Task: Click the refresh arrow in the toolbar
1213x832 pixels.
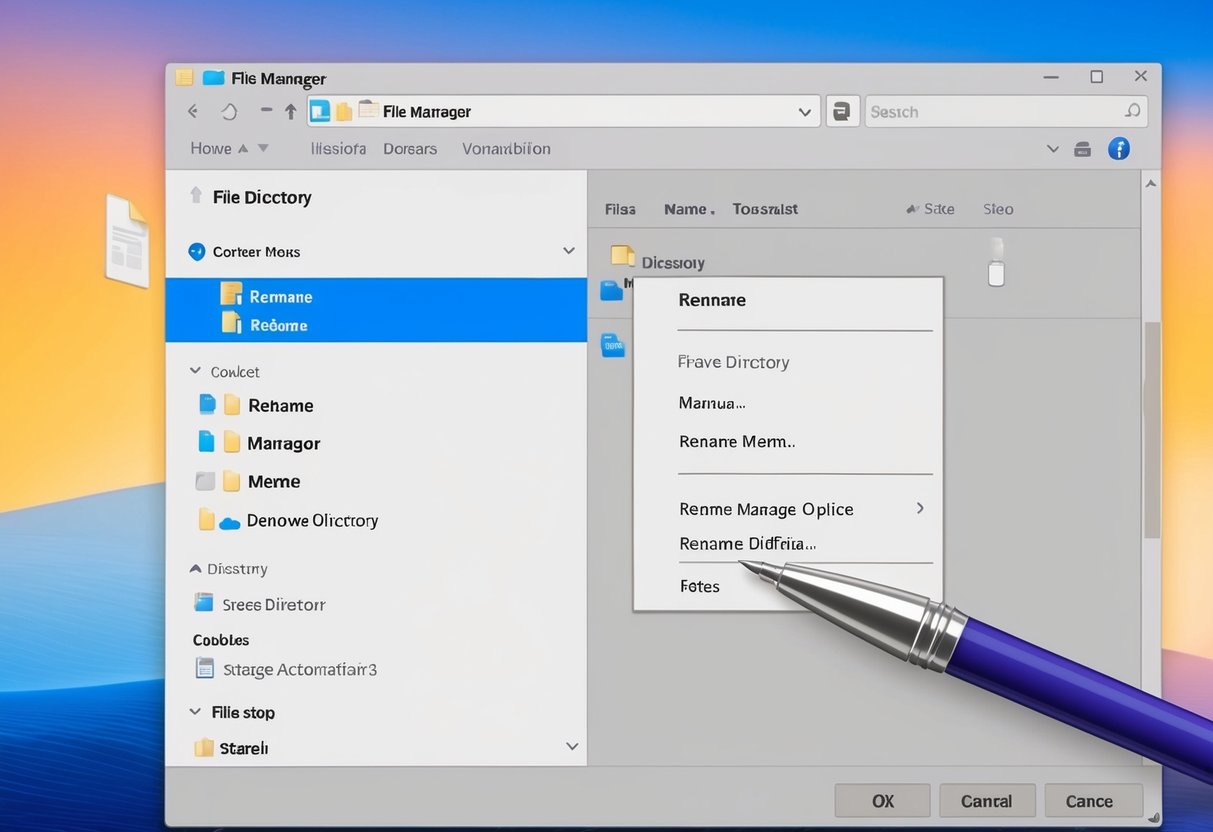Action: point(229,111)
